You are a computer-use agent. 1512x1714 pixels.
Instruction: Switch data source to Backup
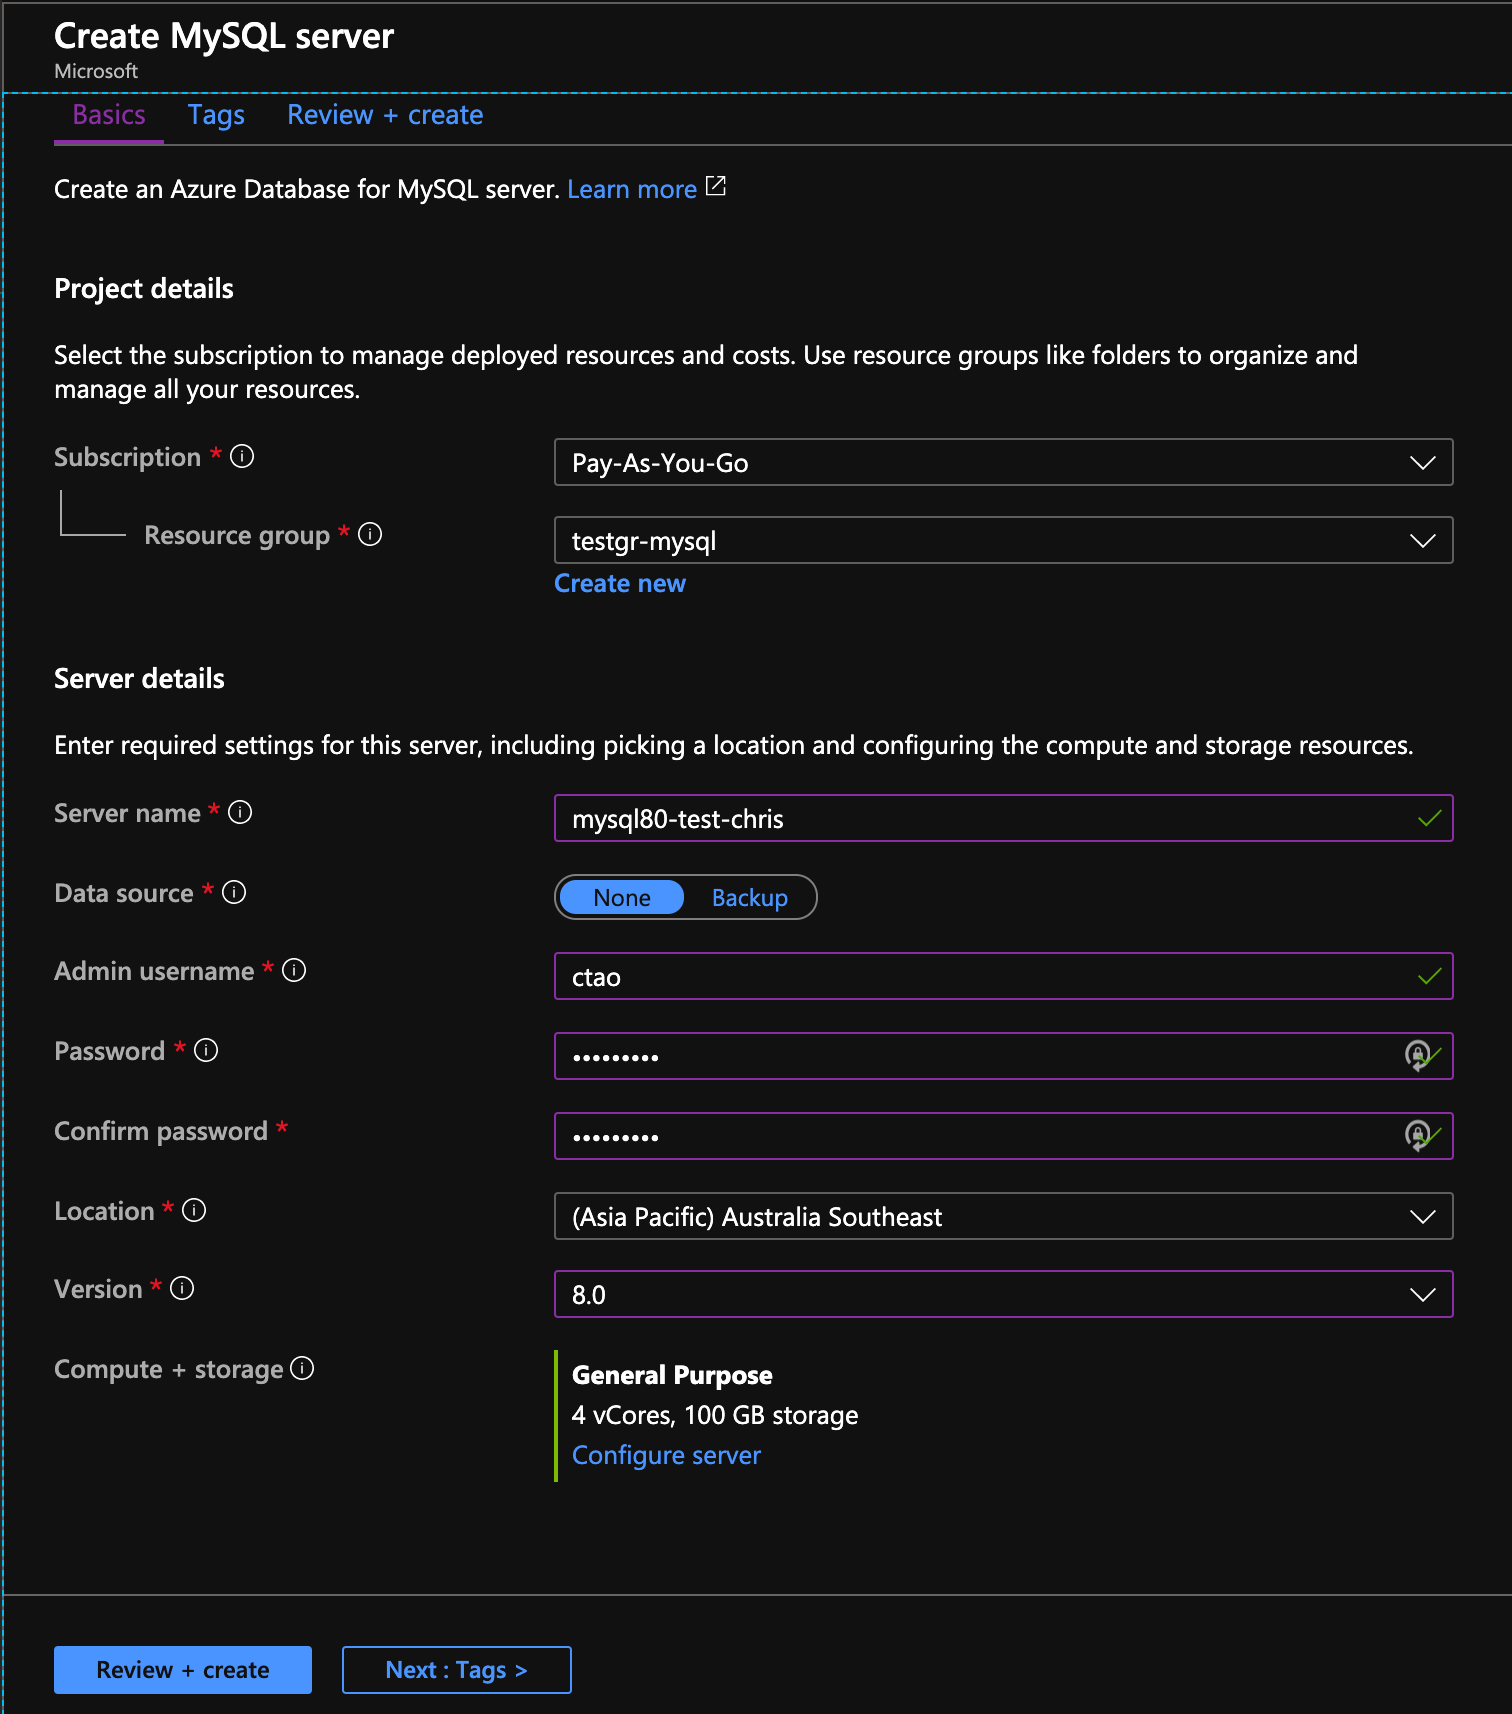(749, 898)
